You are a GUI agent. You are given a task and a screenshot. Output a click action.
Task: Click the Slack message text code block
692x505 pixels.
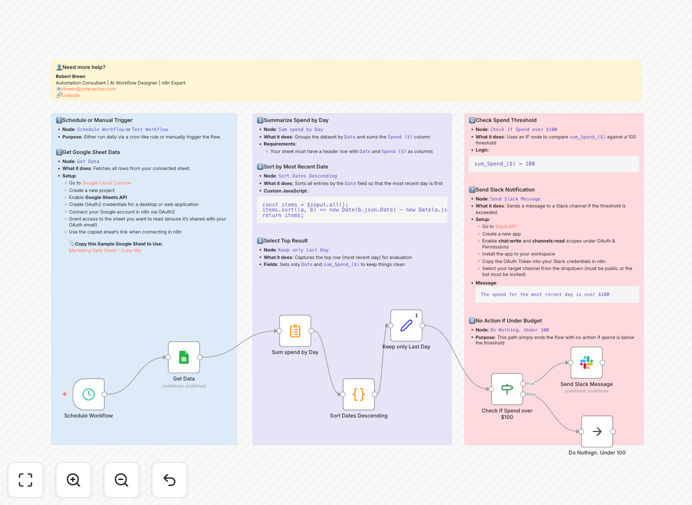[x=557, y=294]
